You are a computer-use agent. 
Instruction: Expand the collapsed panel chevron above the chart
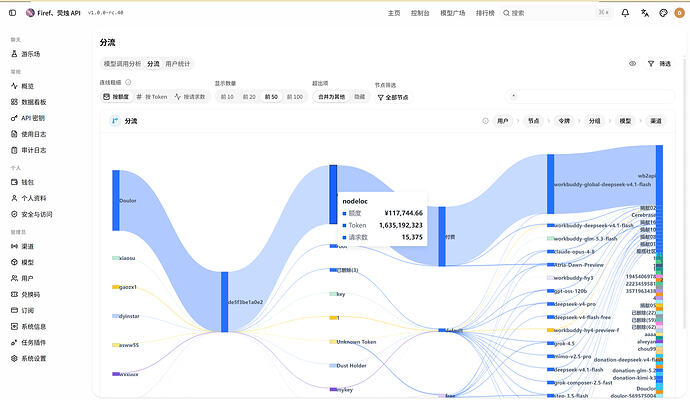pos(514,96)
